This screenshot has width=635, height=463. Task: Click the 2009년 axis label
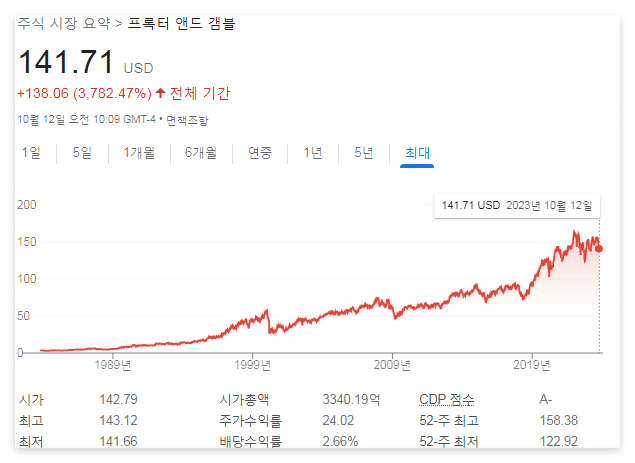tap(392, 365)
